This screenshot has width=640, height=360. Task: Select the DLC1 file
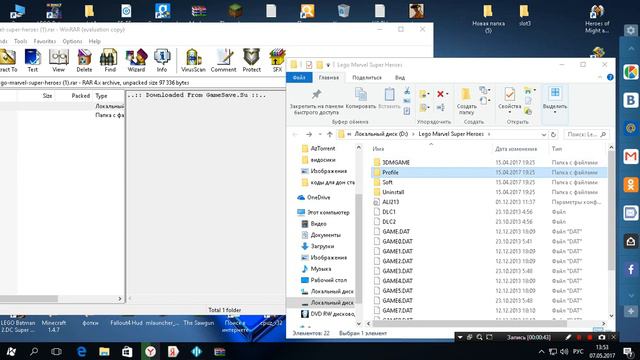[389, 211]
